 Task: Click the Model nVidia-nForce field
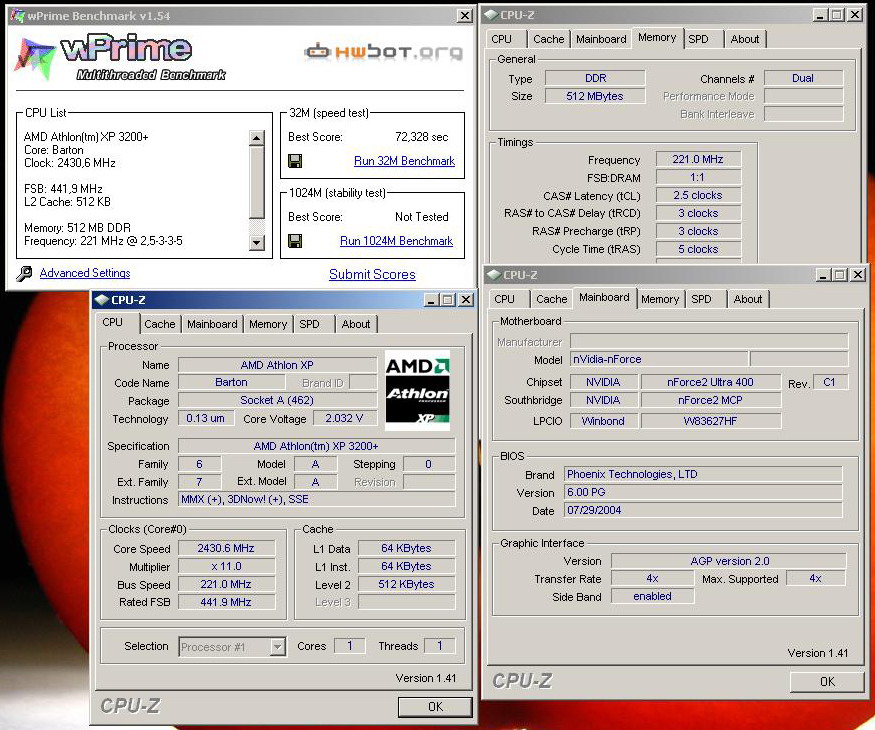pyautogui.click(x=659, y=359)
